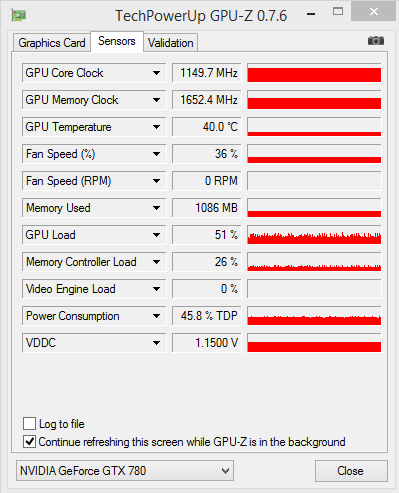Minimize the GPU-Z window

tap(311, 14)
